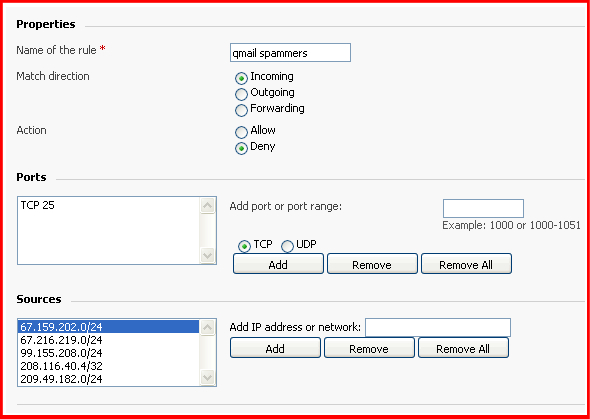Select source 208.116.40.4/32 in the list
Screen dimensions: 590x419
tap(108, 366)
